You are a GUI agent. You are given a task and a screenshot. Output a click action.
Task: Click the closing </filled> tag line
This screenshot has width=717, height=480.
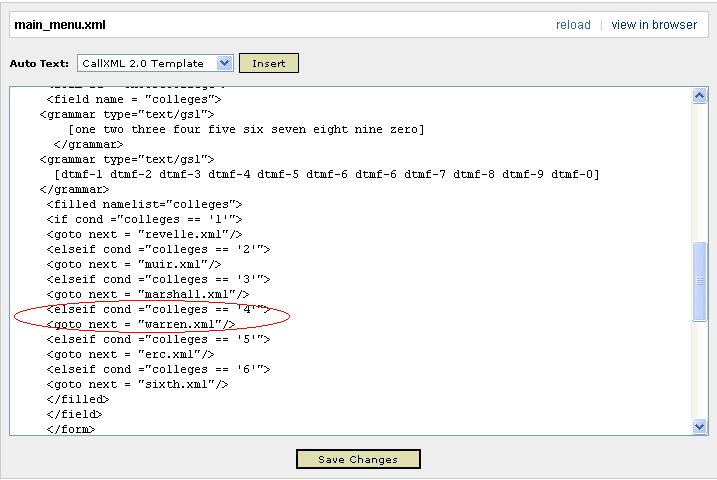point(78,400)
